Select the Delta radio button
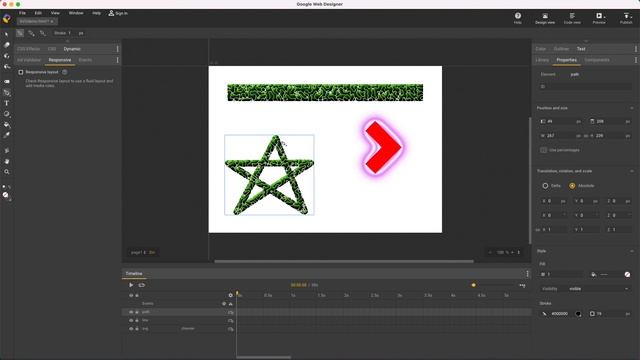Image resolution: width=640 pixels, height=360 pixels. [x=545, y=186]
